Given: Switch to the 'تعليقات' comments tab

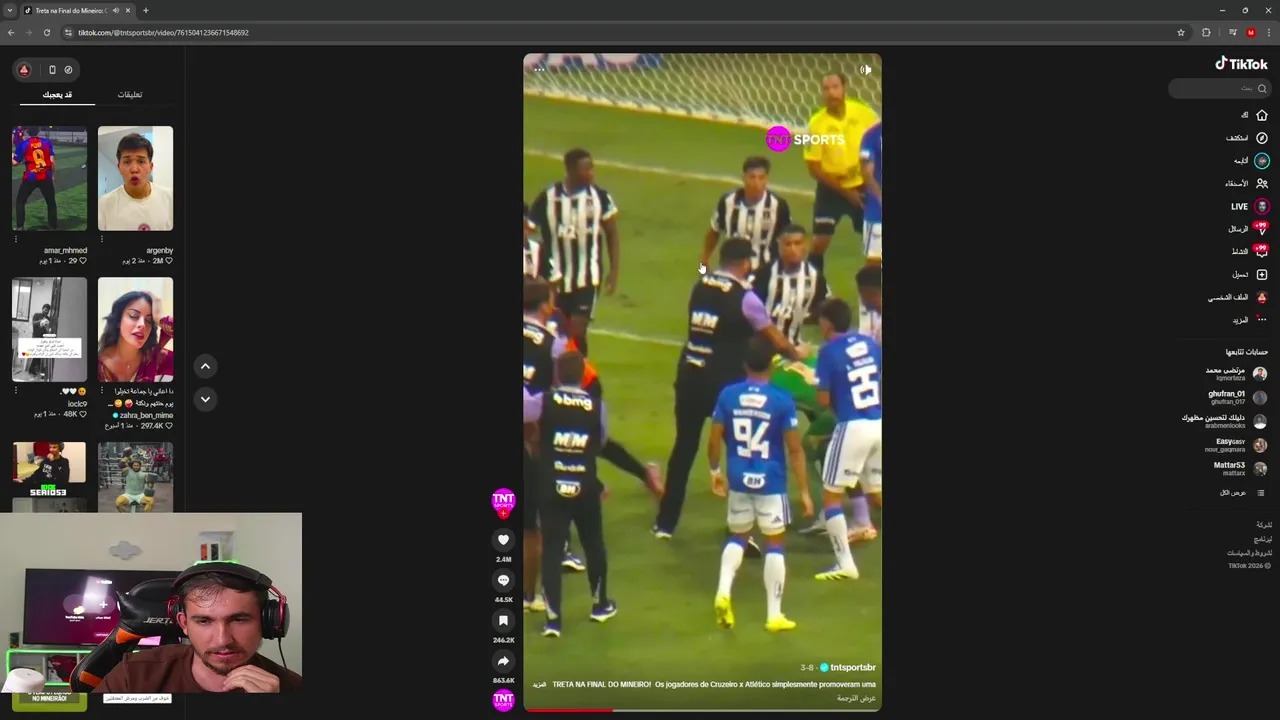Looking at the screenshot, I should point(130,95).
